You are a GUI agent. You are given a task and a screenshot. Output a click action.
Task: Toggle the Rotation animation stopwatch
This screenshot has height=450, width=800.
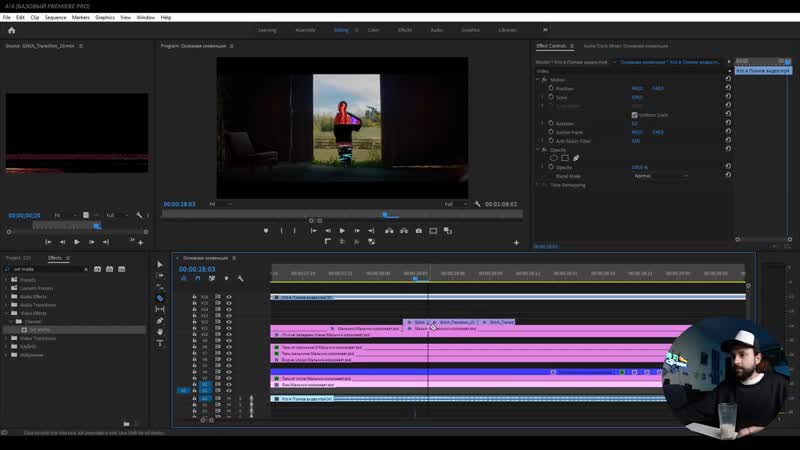click(551, 123)
